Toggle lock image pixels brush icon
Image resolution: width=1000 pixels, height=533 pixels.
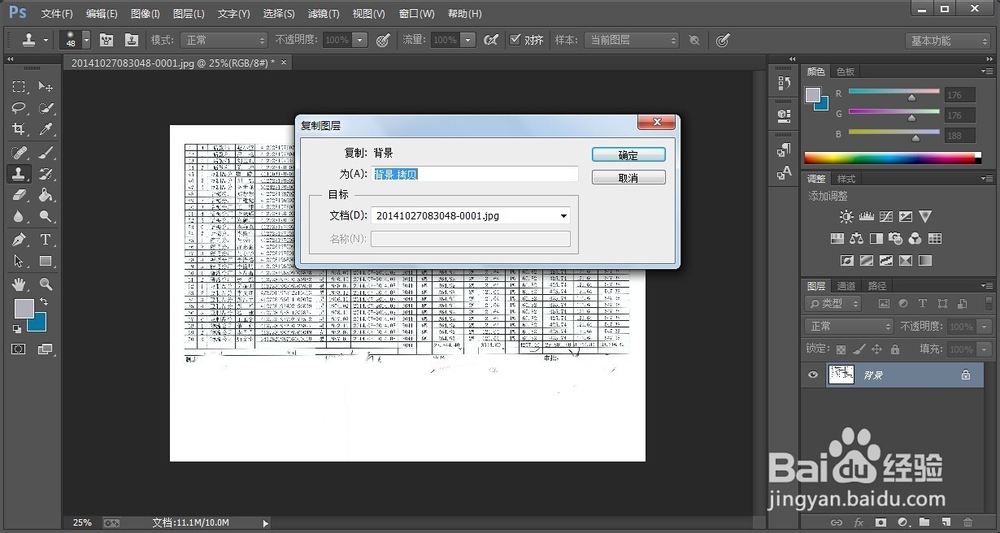tap(859, 349)
